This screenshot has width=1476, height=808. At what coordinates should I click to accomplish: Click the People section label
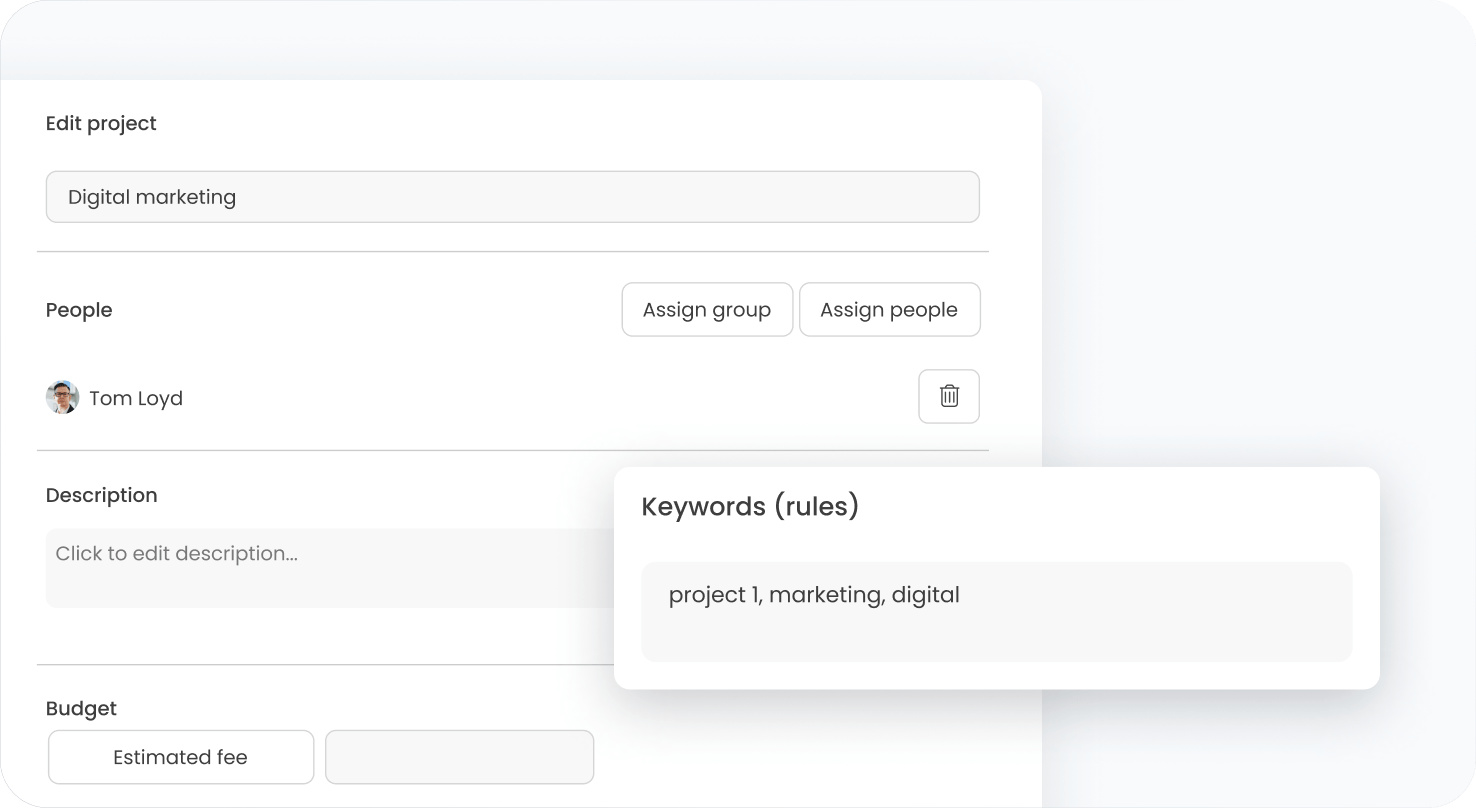[79, 310]
